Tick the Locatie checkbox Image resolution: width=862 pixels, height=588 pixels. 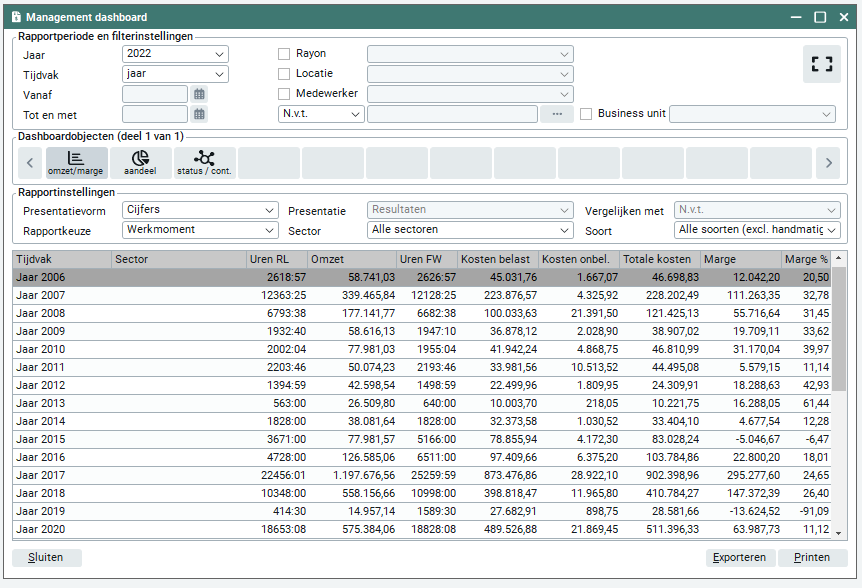(x=284, y=74)
